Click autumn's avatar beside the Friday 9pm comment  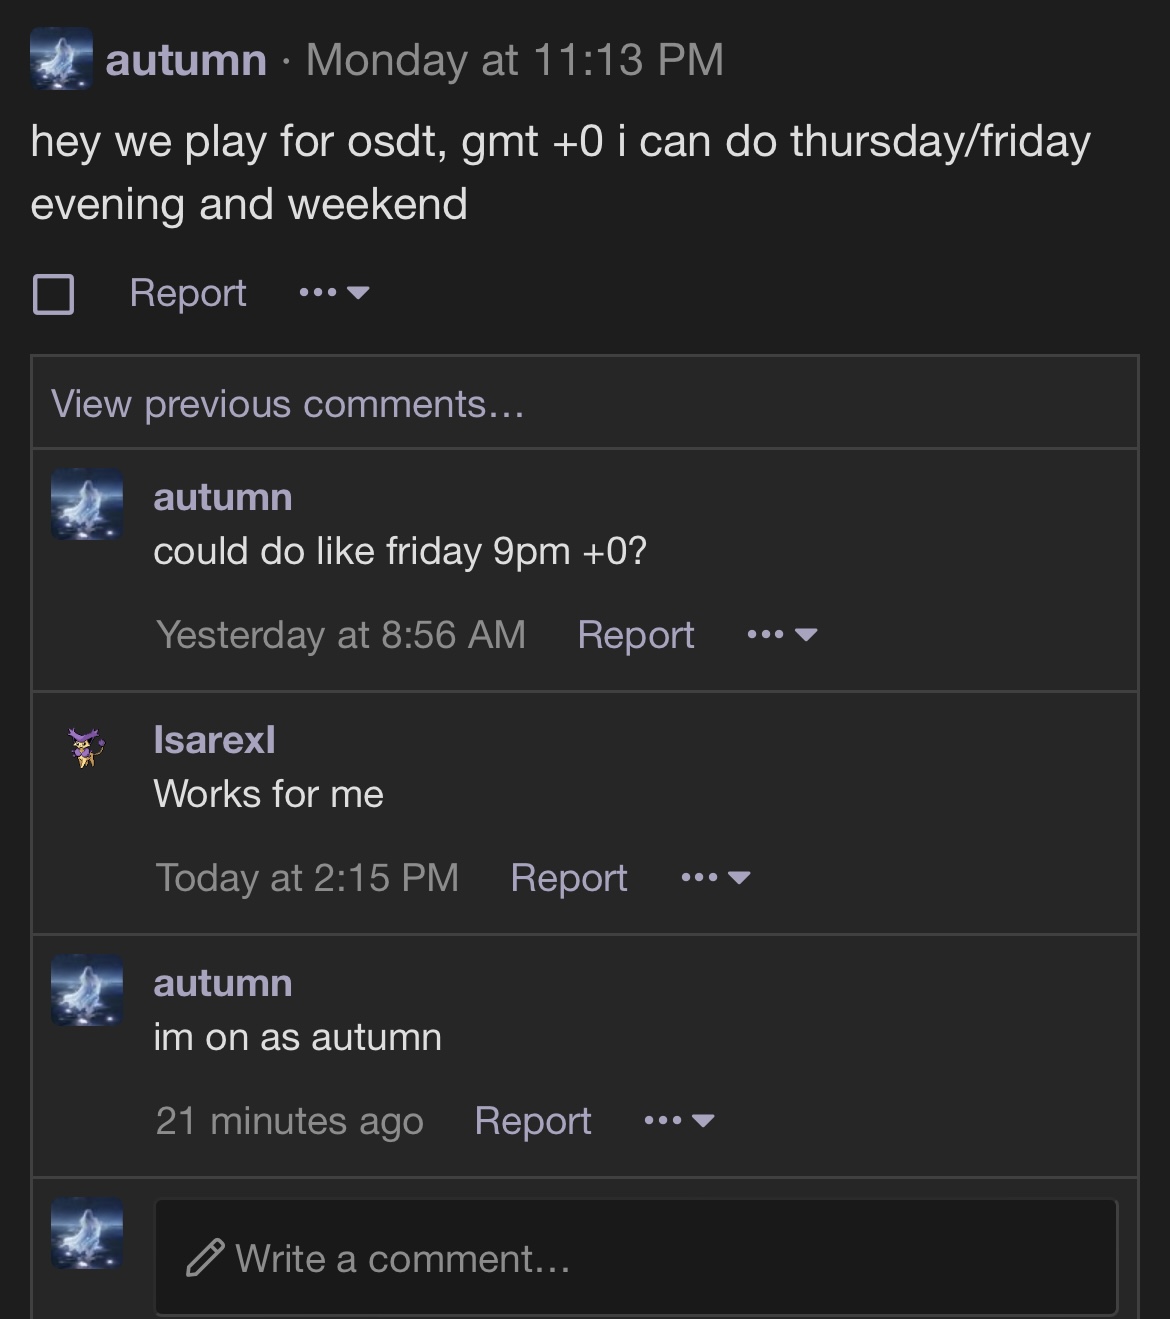[x=87, y=504]
